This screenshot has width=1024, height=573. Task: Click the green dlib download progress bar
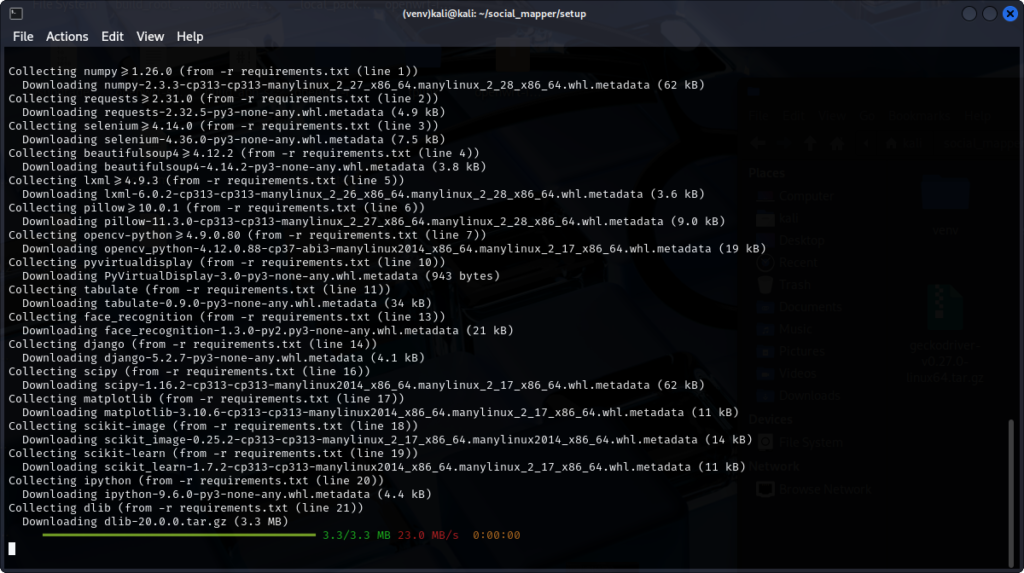click(x=178, y=535)
